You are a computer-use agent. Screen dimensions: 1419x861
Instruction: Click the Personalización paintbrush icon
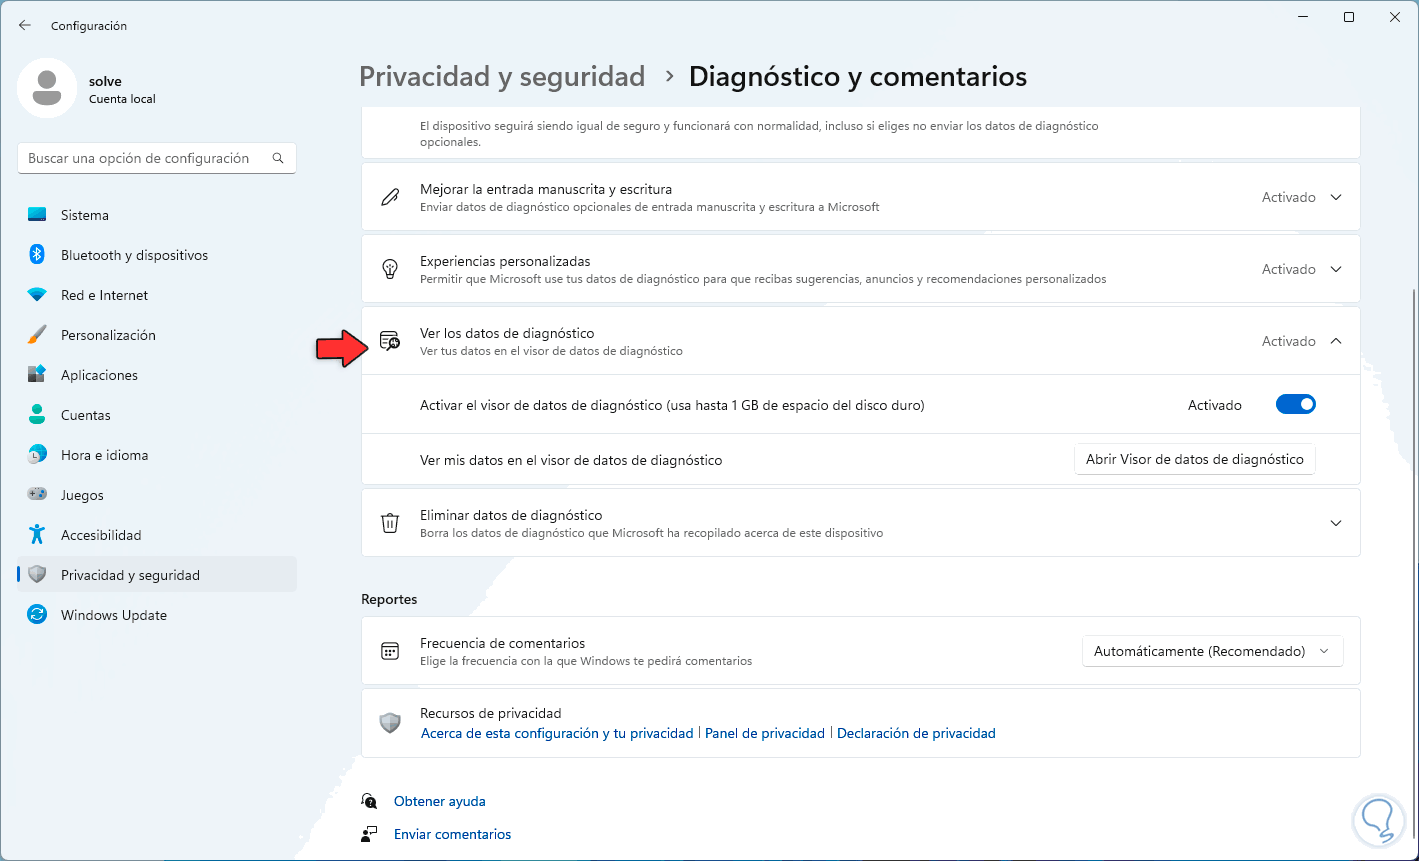pos(37,335)
